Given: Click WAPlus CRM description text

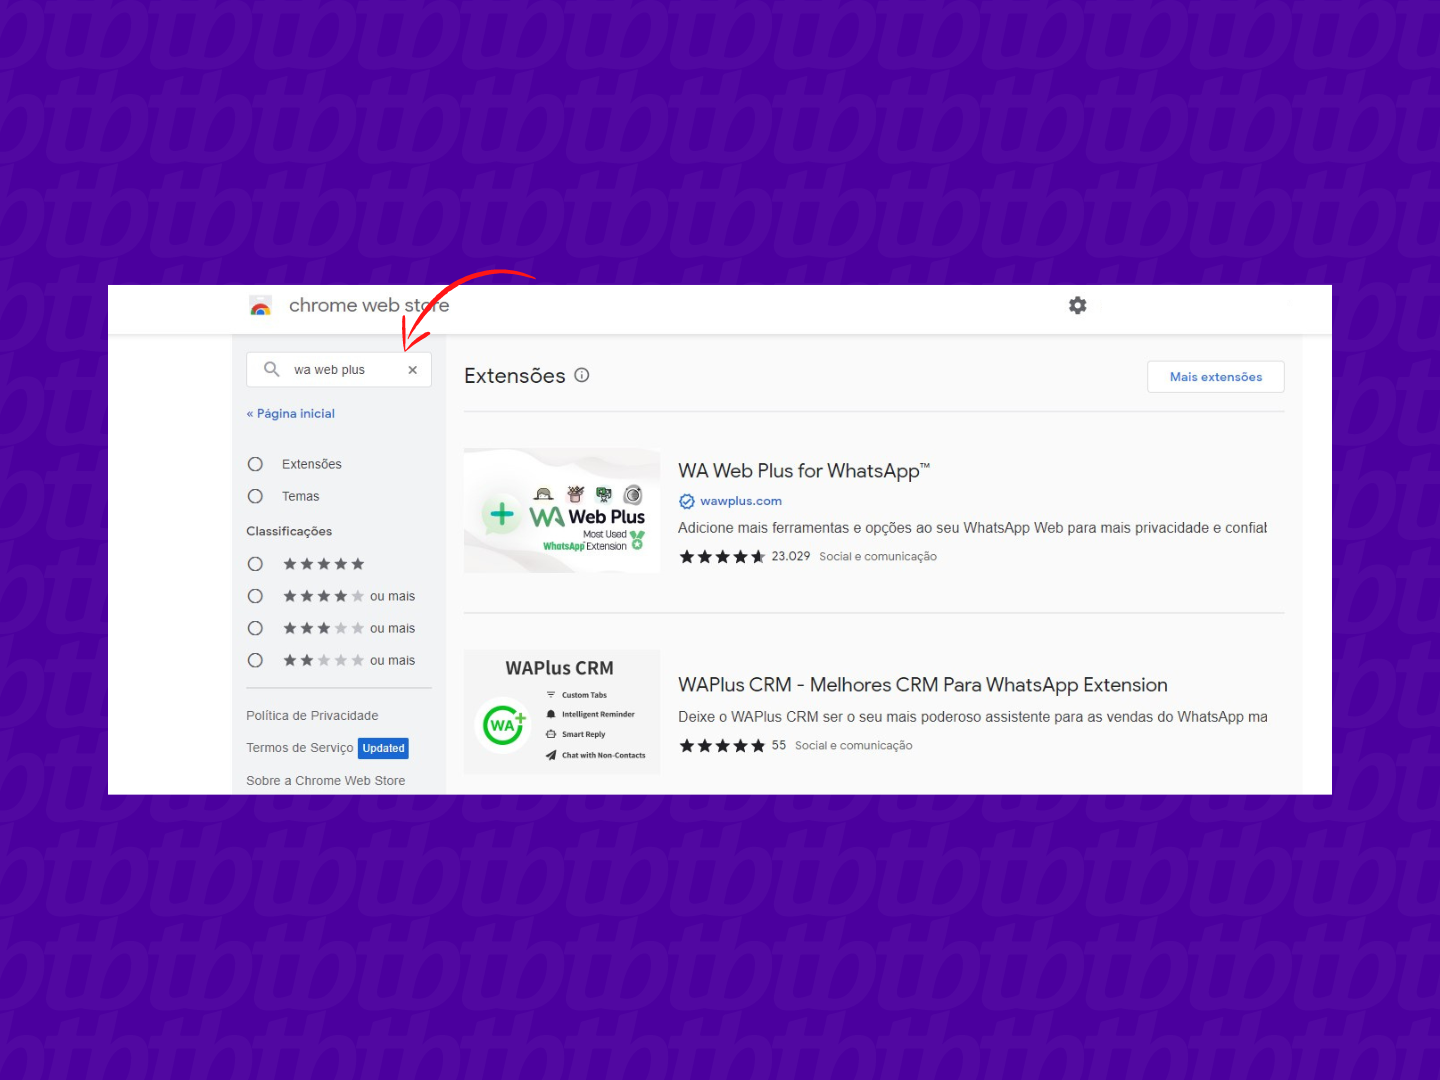Looking at the screenshot, I should pos(973,717).
